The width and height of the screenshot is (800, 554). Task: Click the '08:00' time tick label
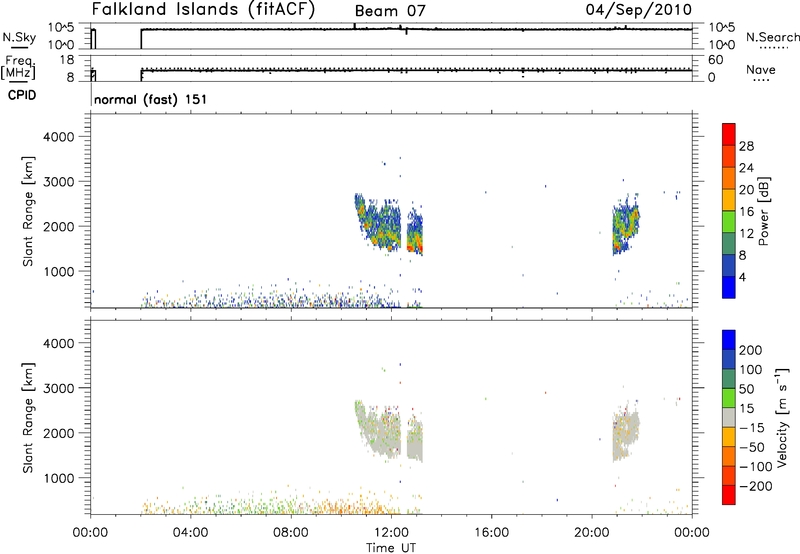point(290,533)
